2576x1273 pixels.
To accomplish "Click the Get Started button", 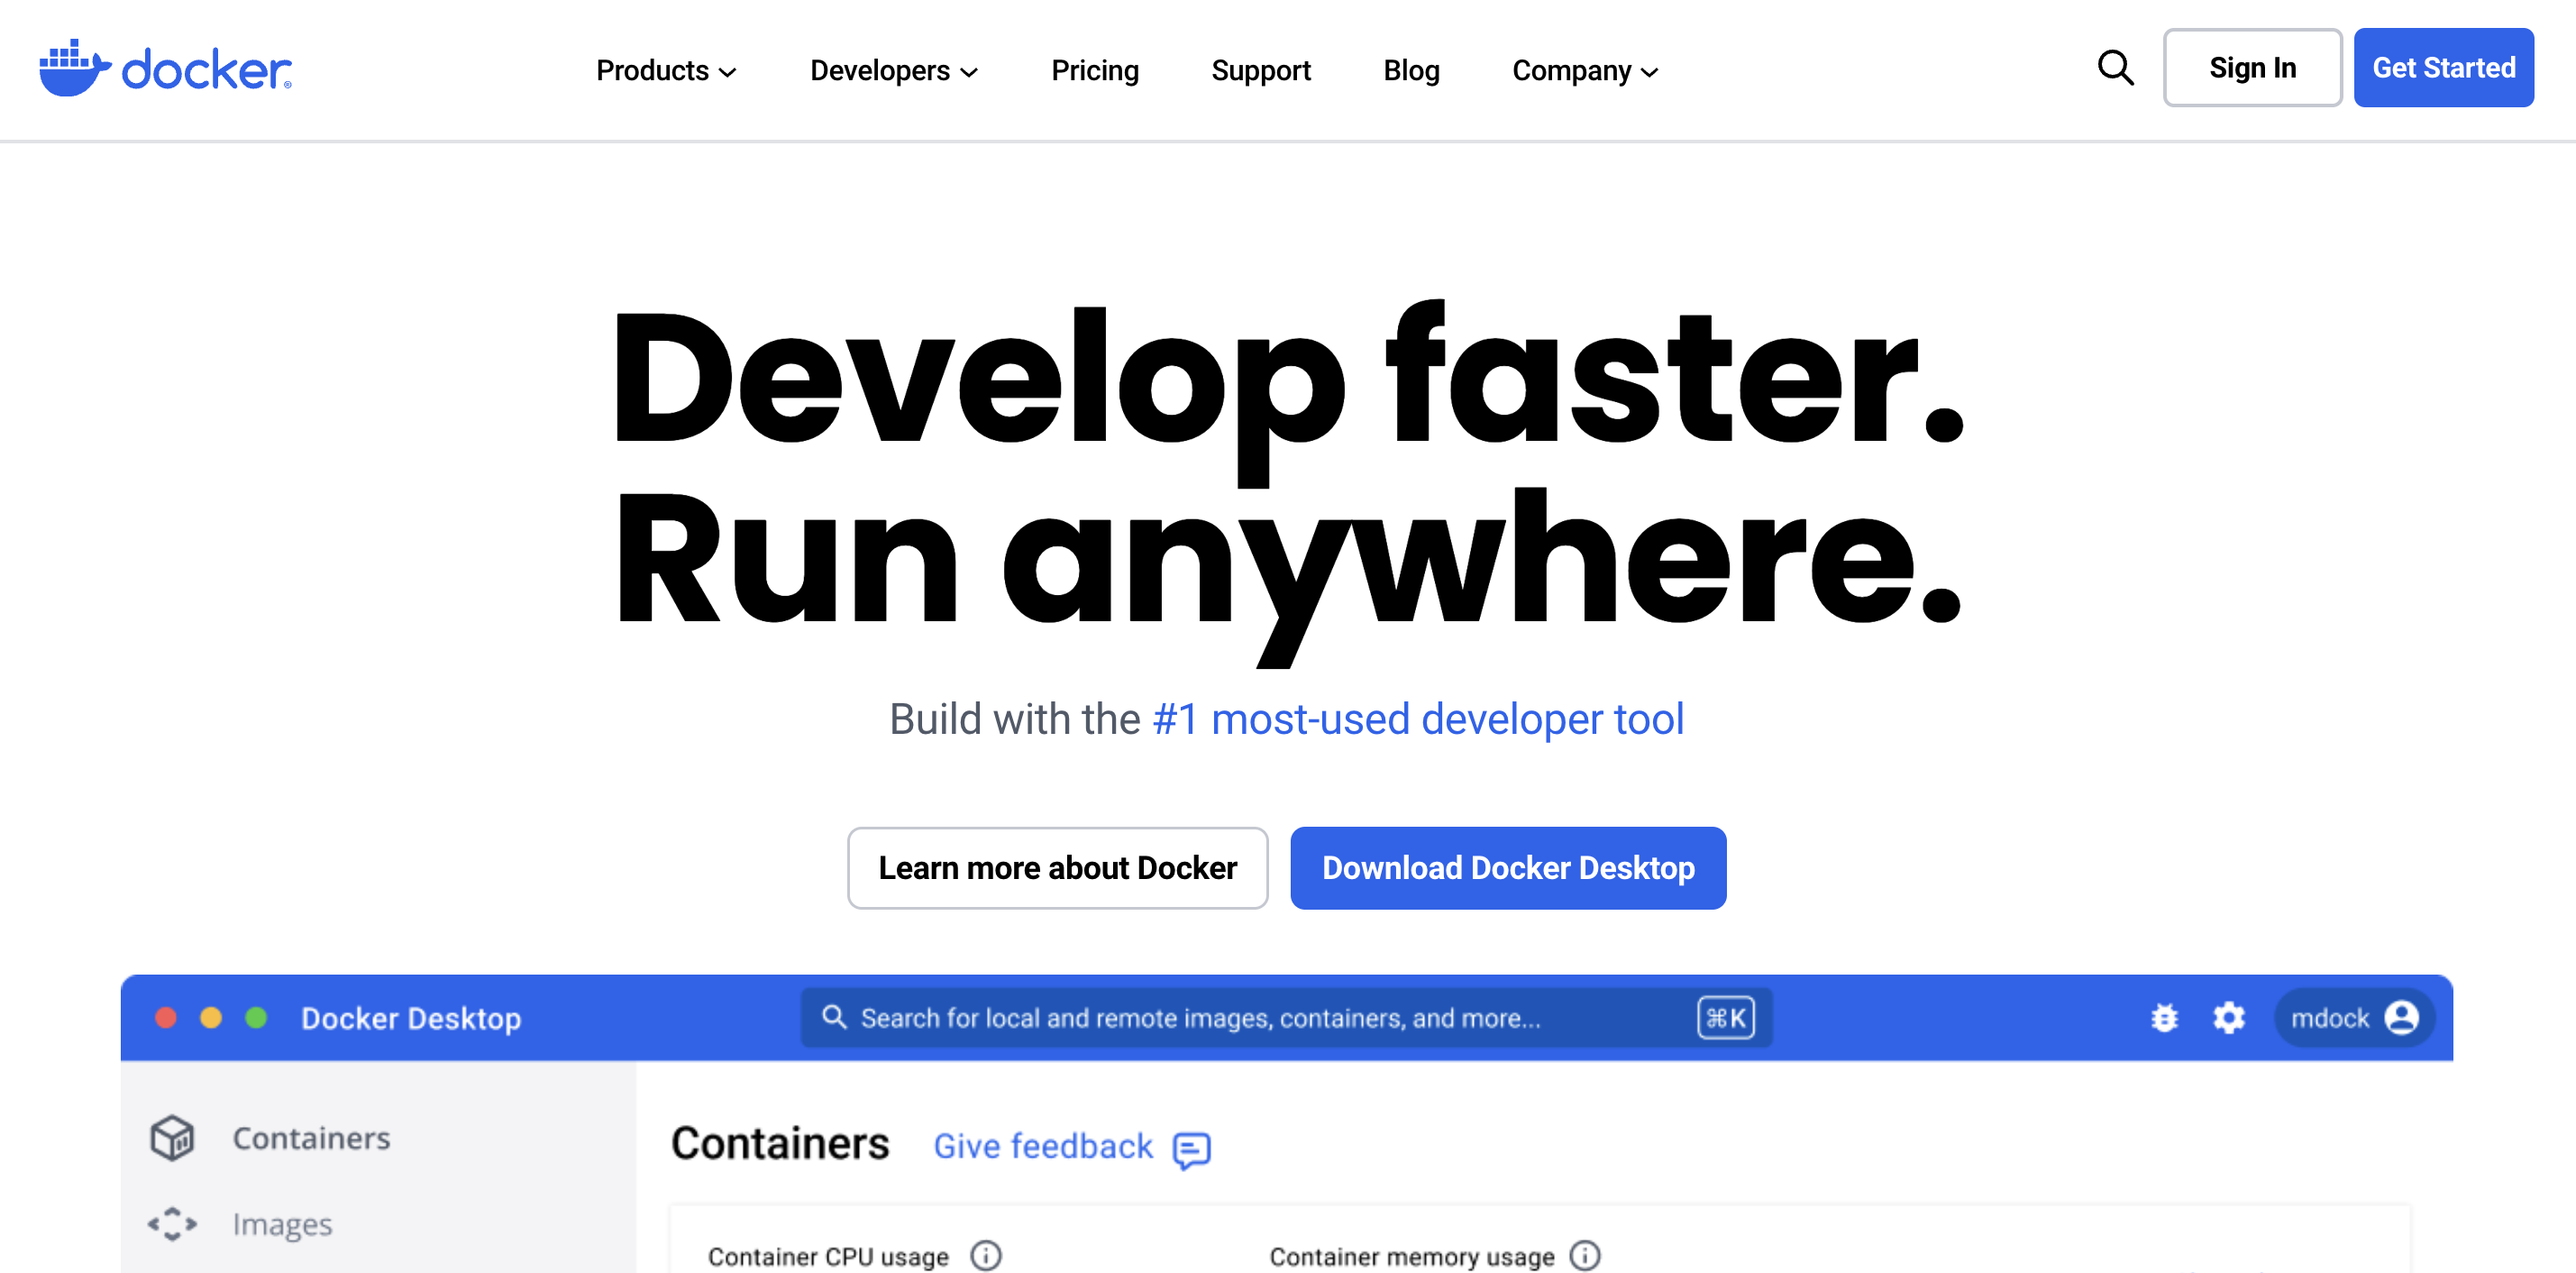I will (2443, 68).
